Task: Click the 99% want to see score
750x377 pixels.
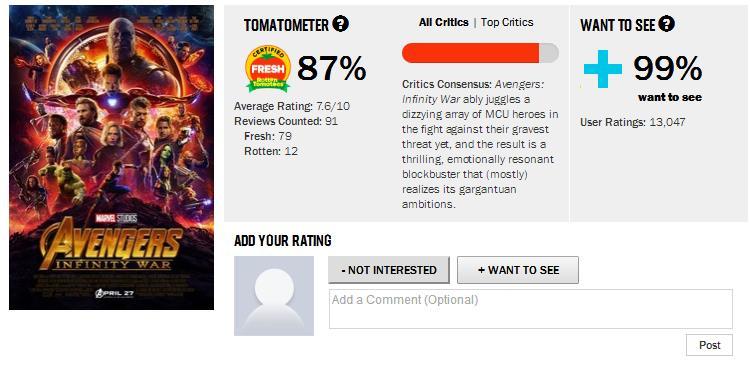Action: point(668,68)
